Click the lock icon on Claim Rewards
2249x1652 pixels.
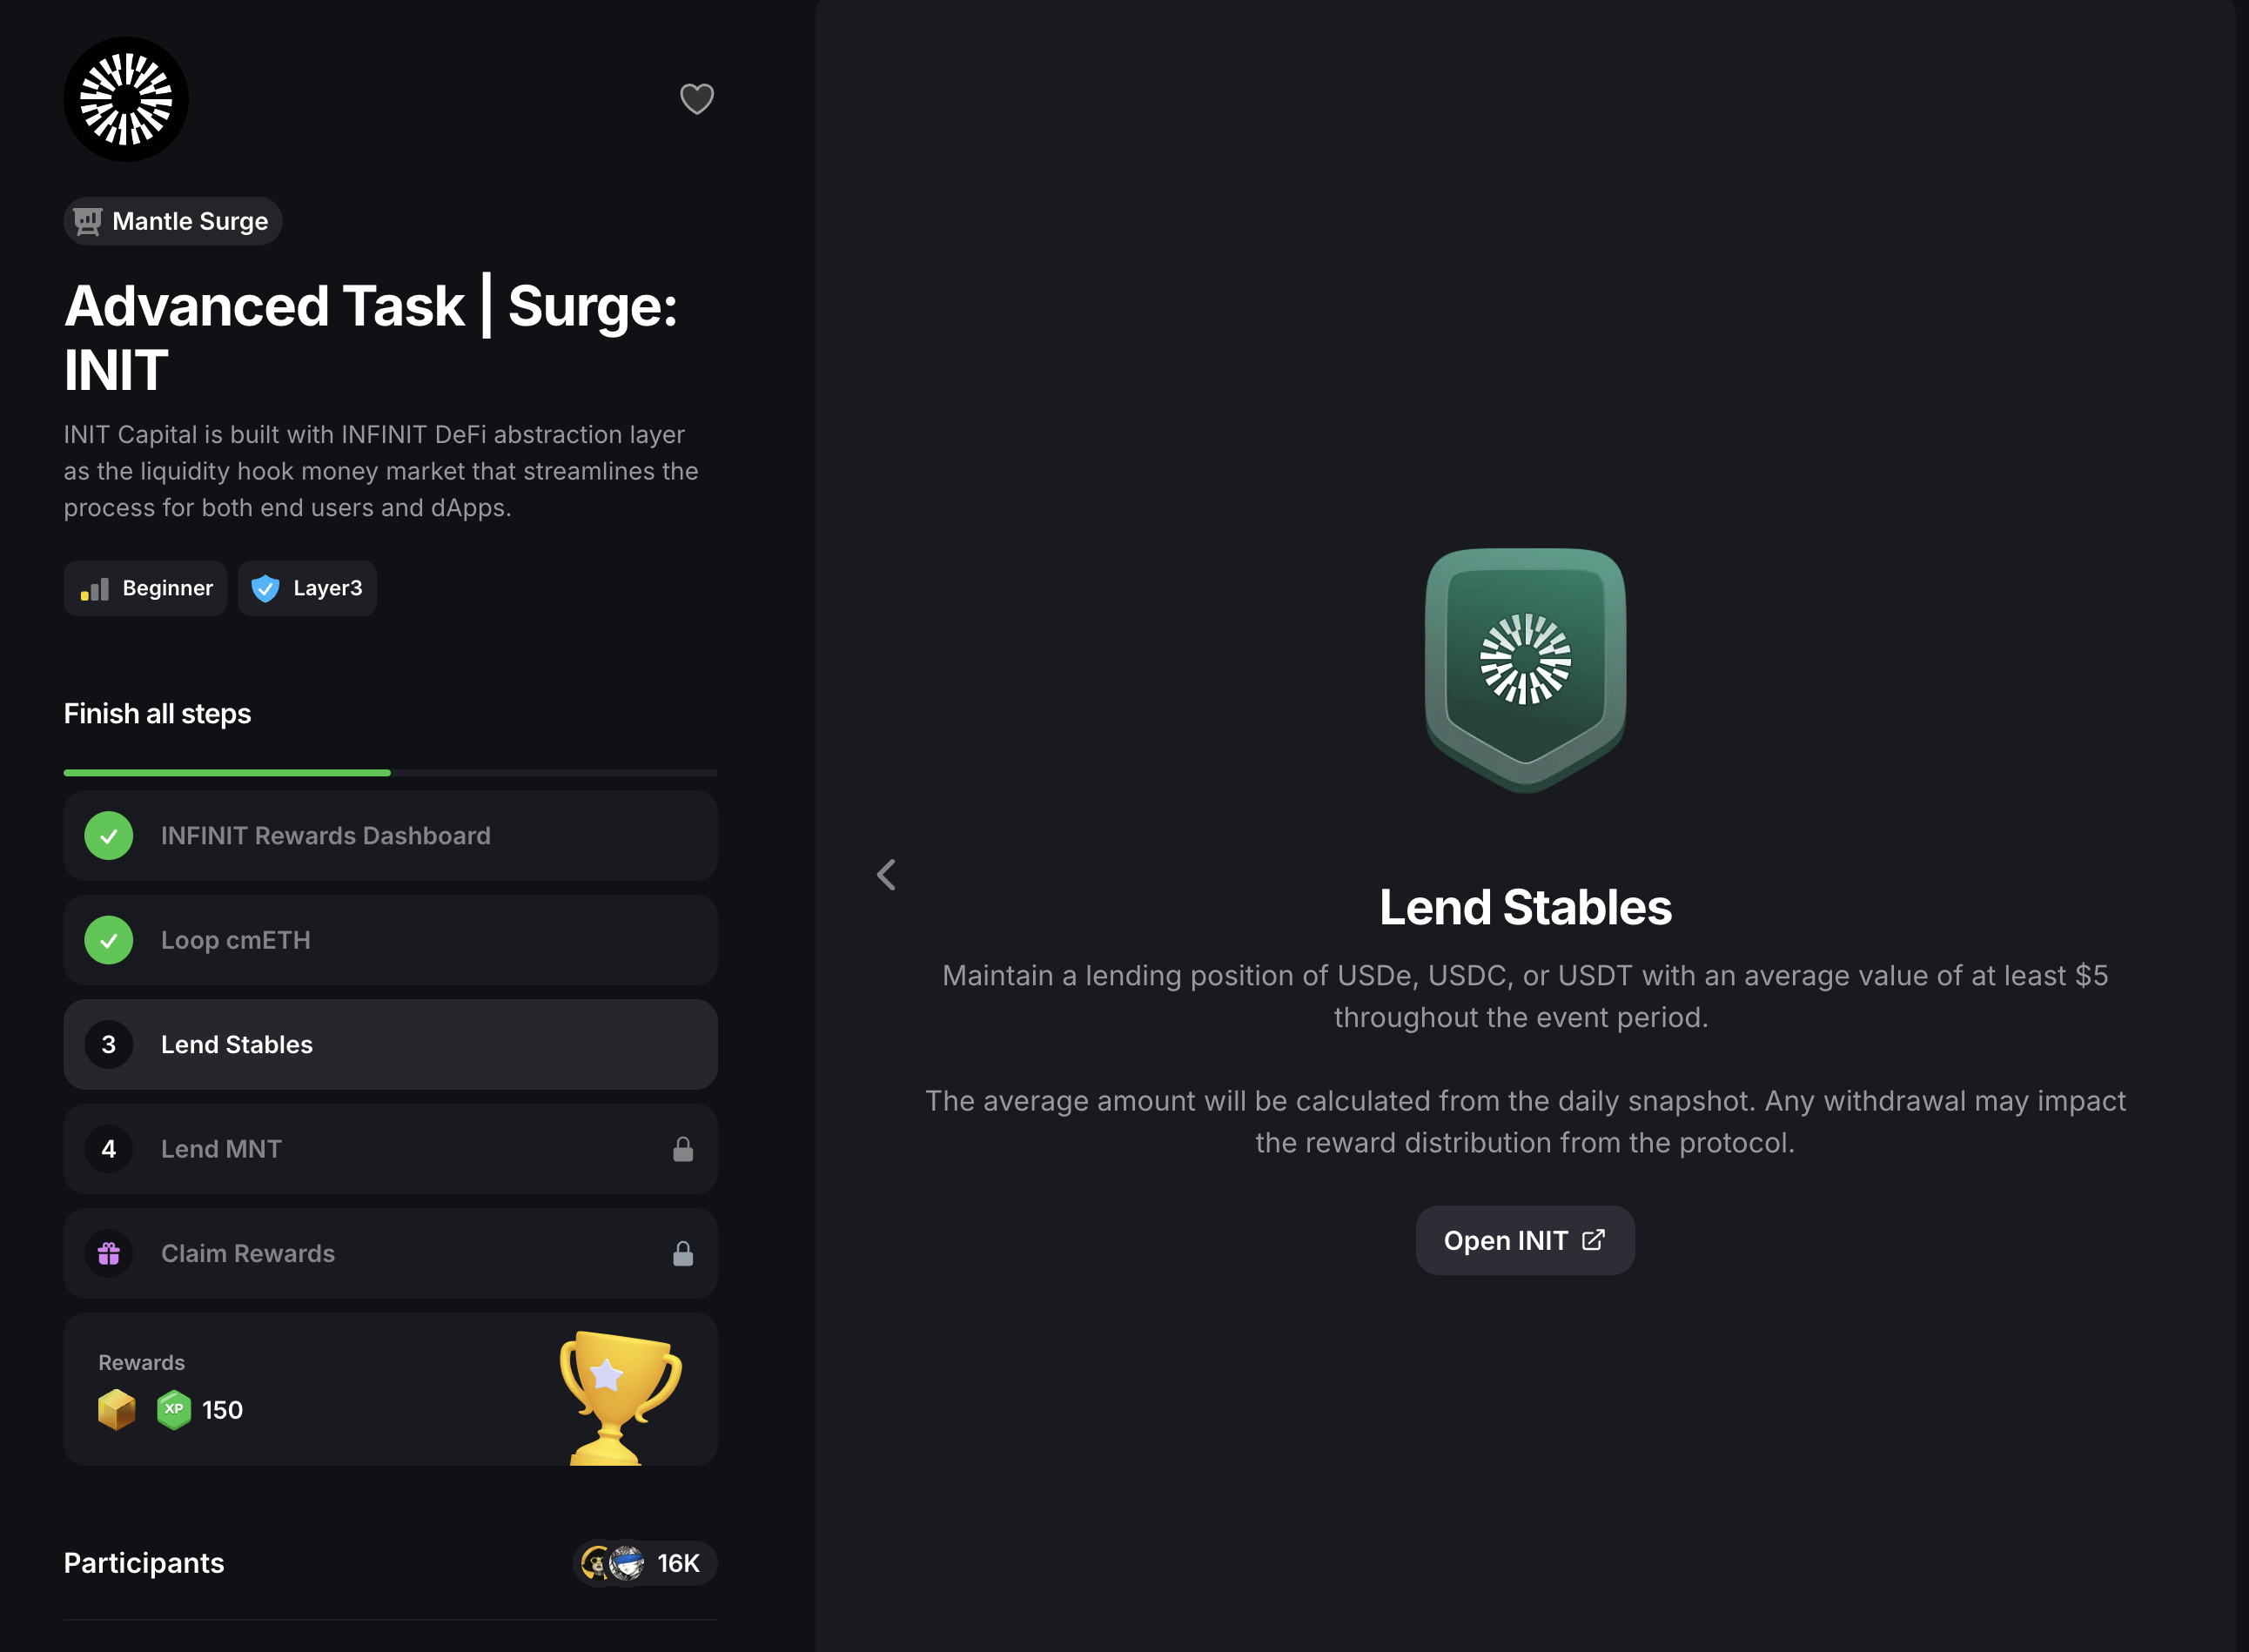[683, 1253]
